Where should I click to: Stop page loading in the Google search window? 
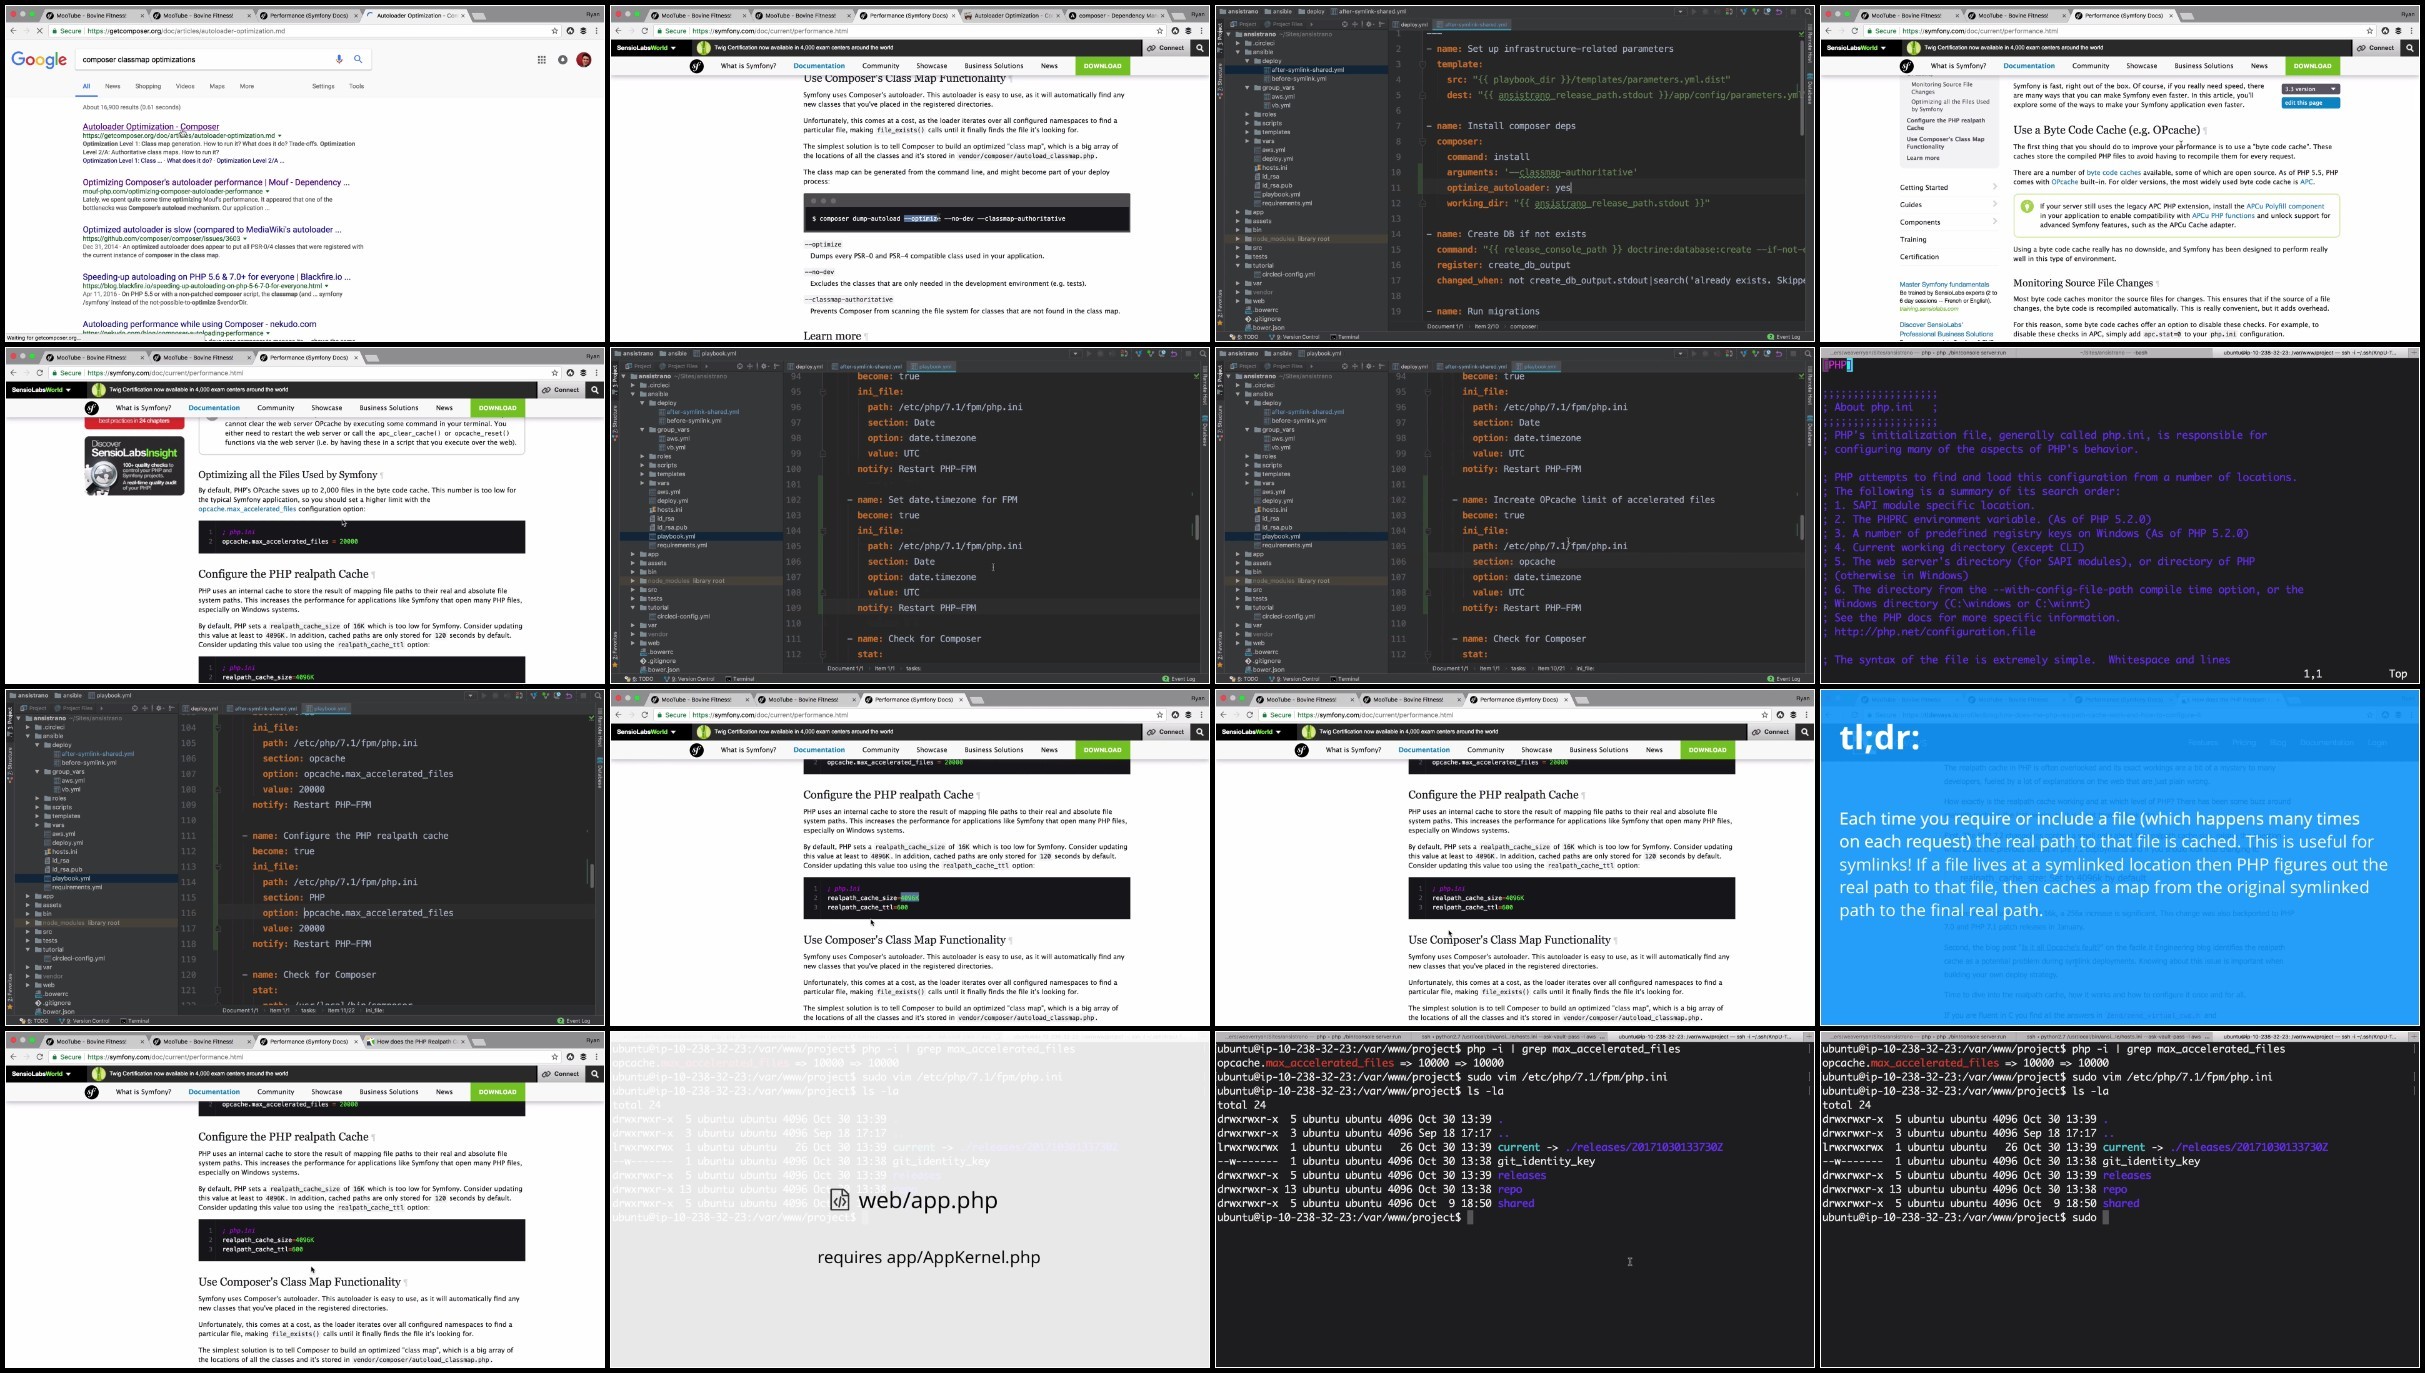click(40, 31)
